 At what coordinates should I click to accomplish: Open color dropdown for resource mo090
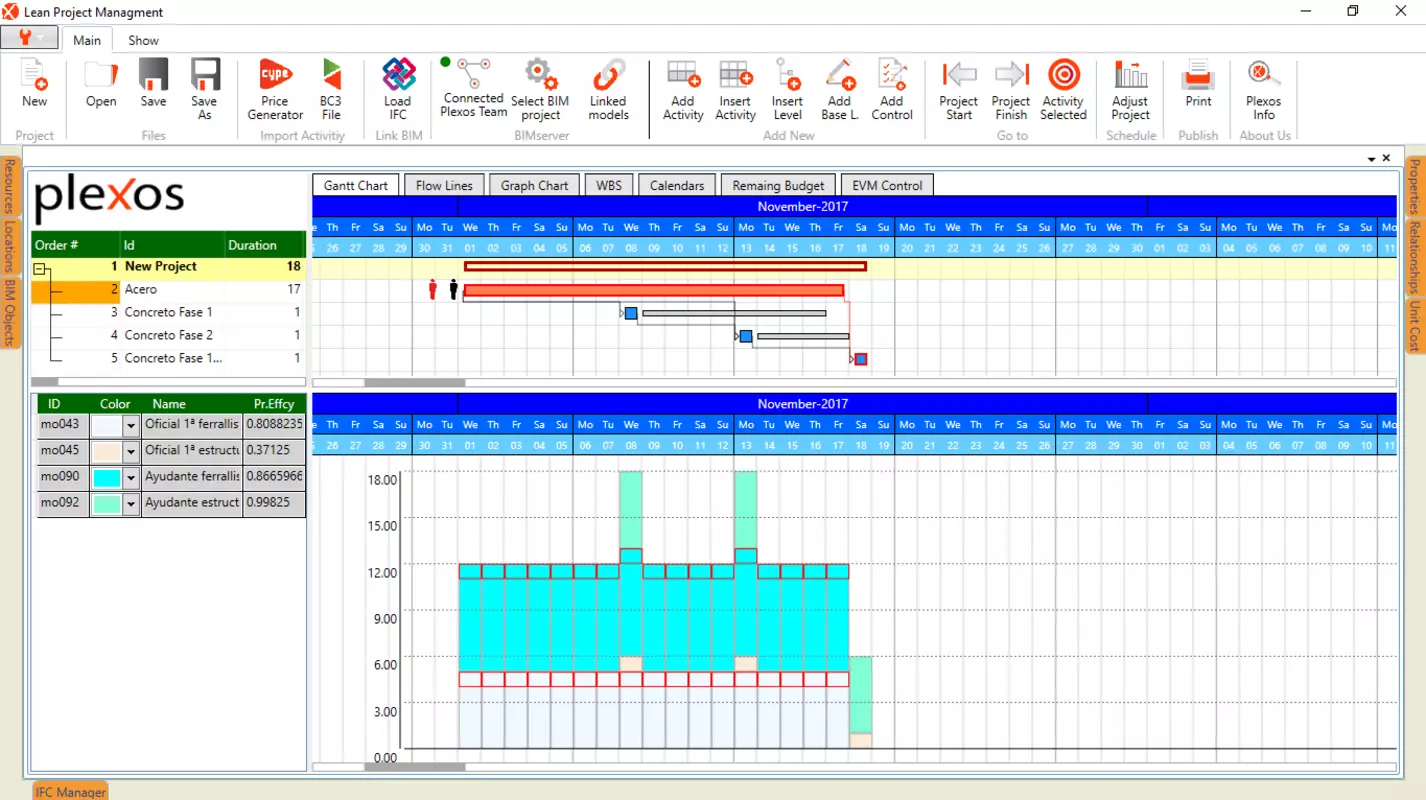(130, 477)
